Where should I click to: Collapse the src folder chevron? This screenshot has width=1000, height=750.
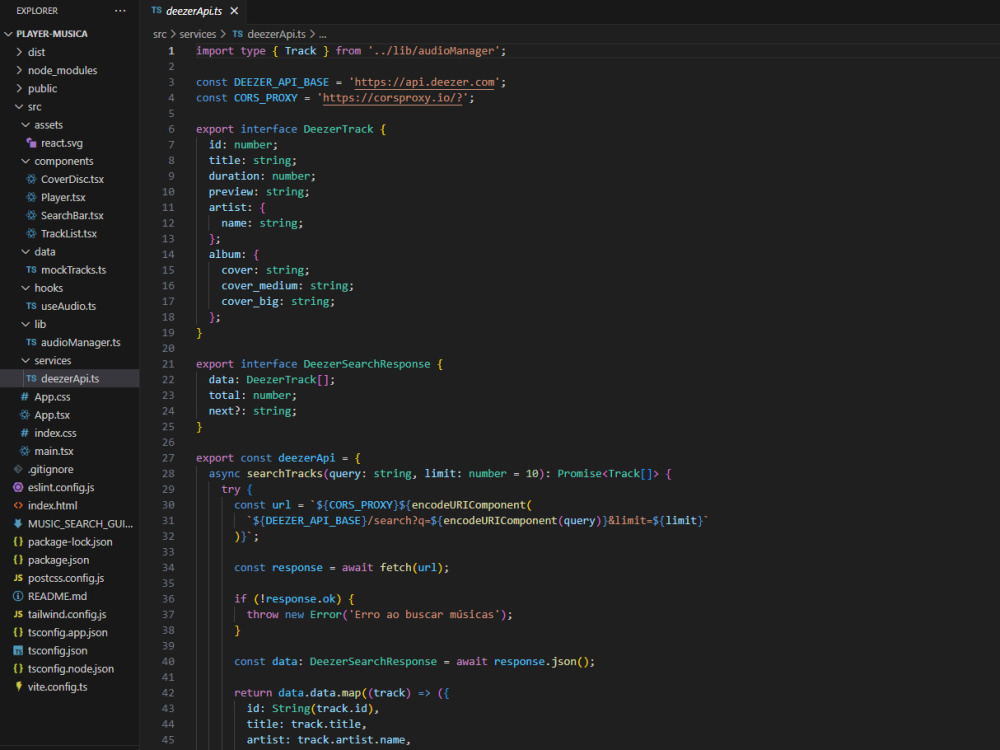click(x=18, y=107)
